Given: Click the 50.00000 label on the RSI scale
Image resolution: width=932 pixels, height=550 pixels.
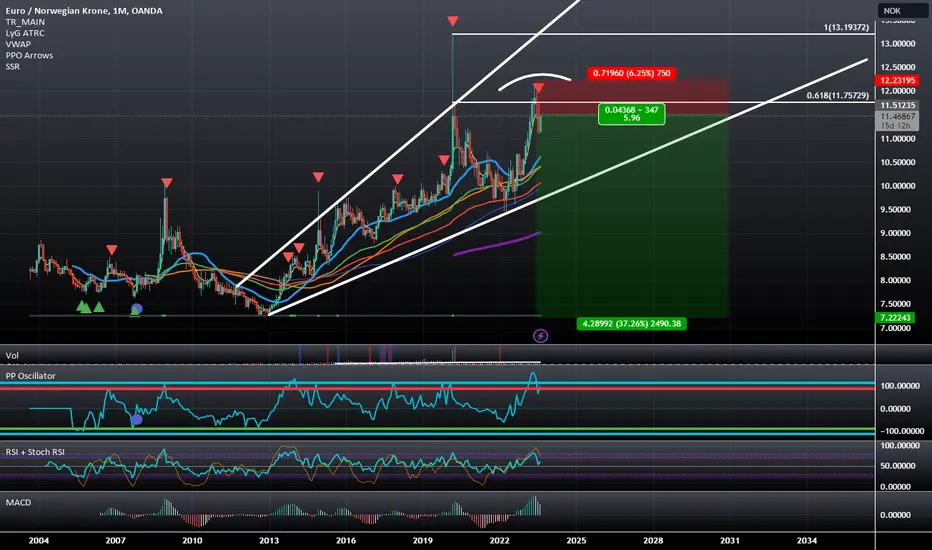Looking at the screenshot, I should (x=898, y=466).
